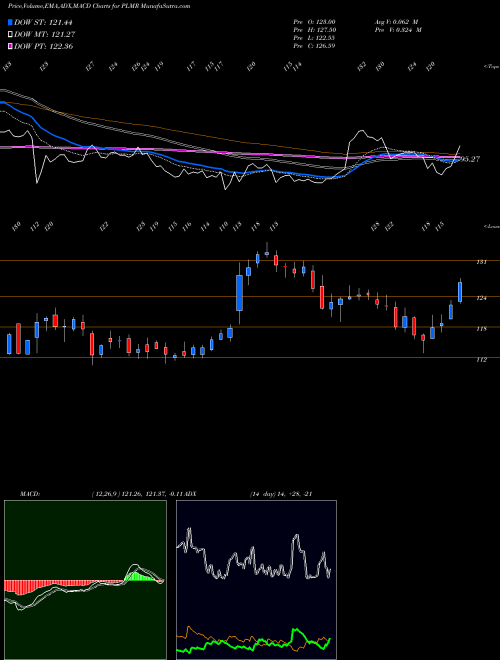Click the ADX '(14 day) 14, +28, -21' text

[x=281, y=494]
